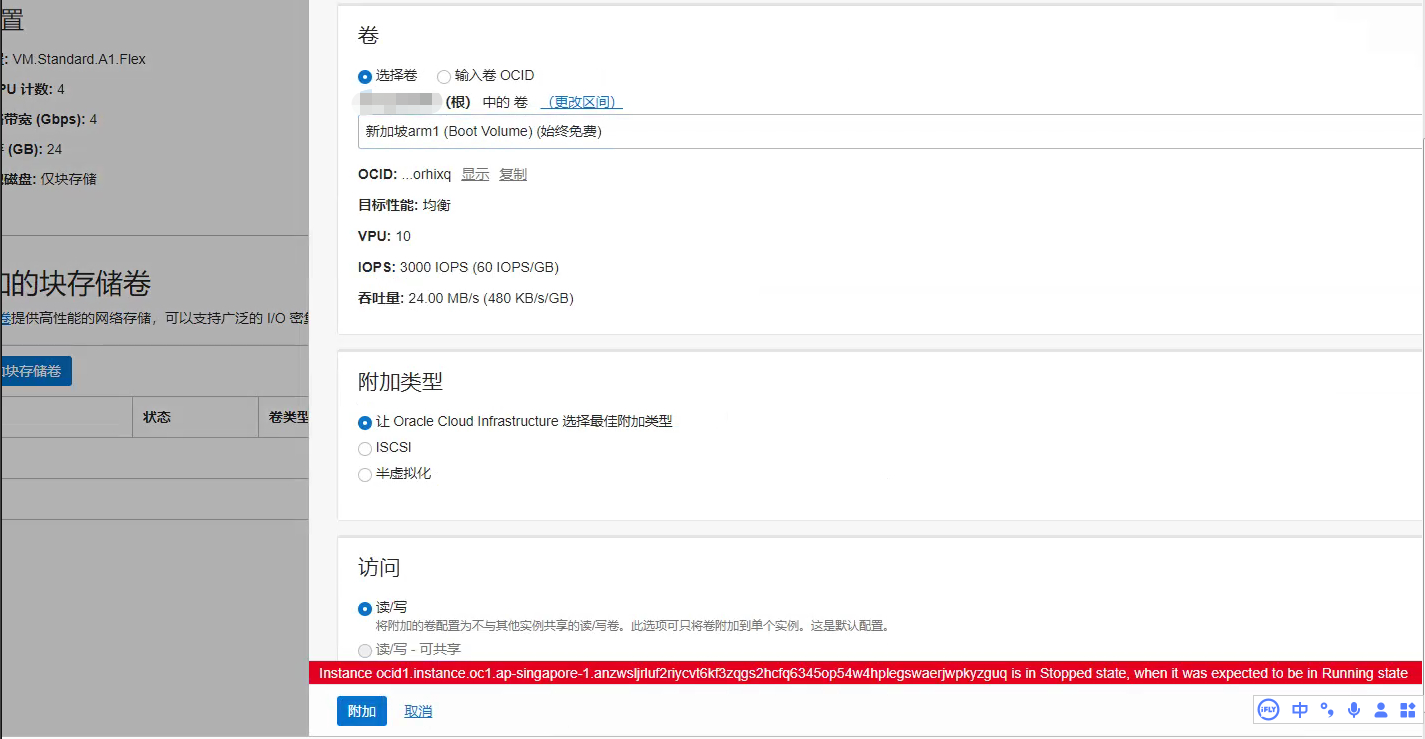Toggle the punctuation mode icon
The height and width of the screenshot is (739, 1425).
click(1327, 710)
